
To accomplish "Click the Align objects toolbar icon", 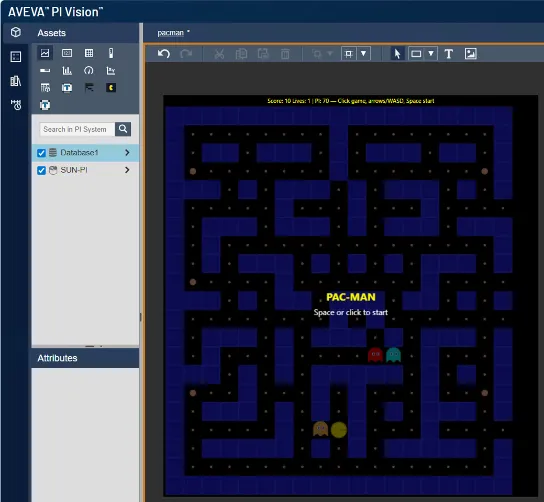I will [349, 54].
